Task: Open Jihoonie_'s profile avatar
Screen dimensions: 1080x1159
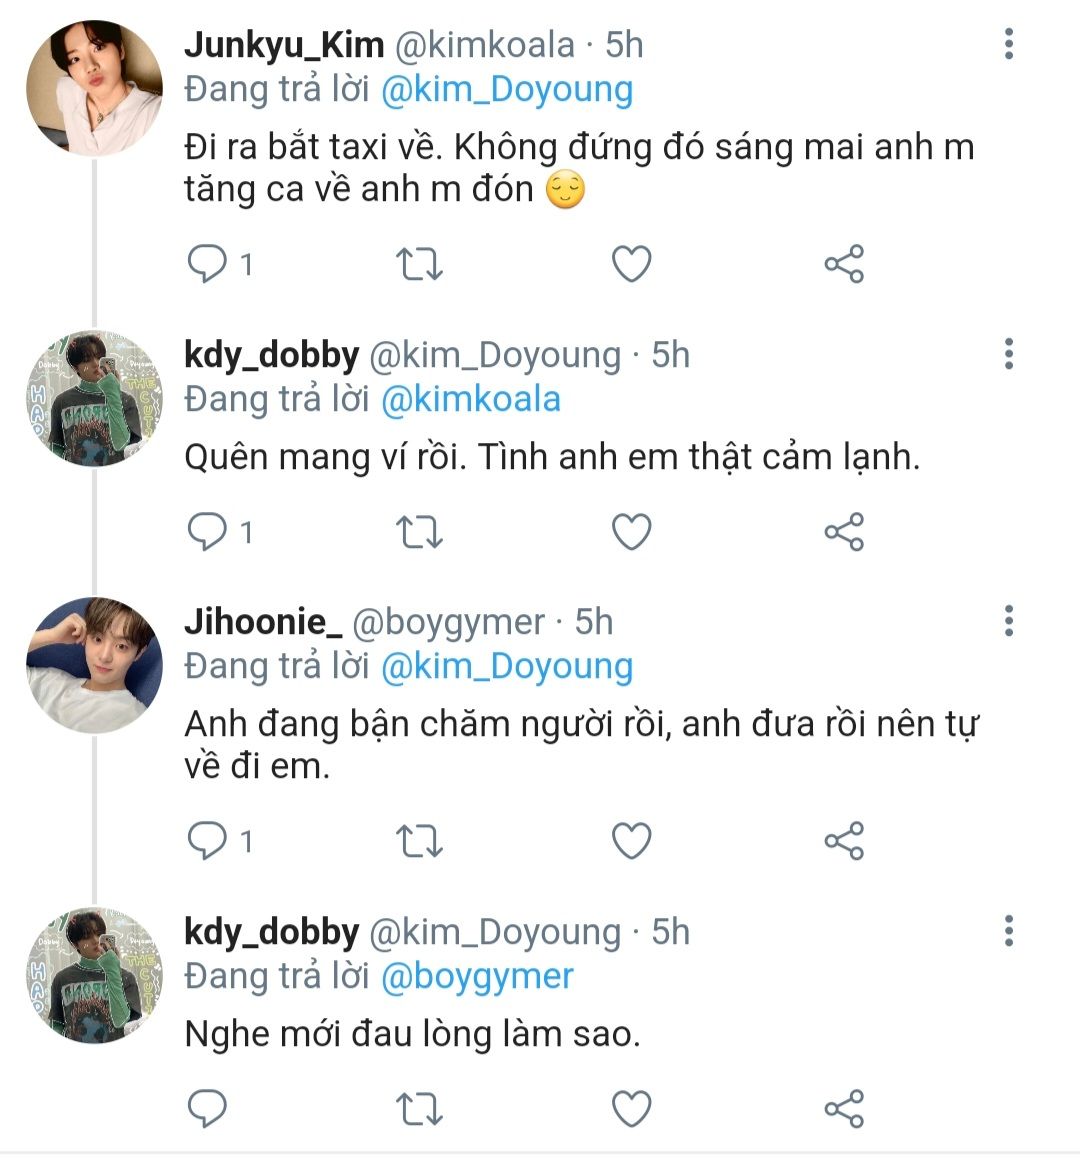Action: (x=94, y=666)
